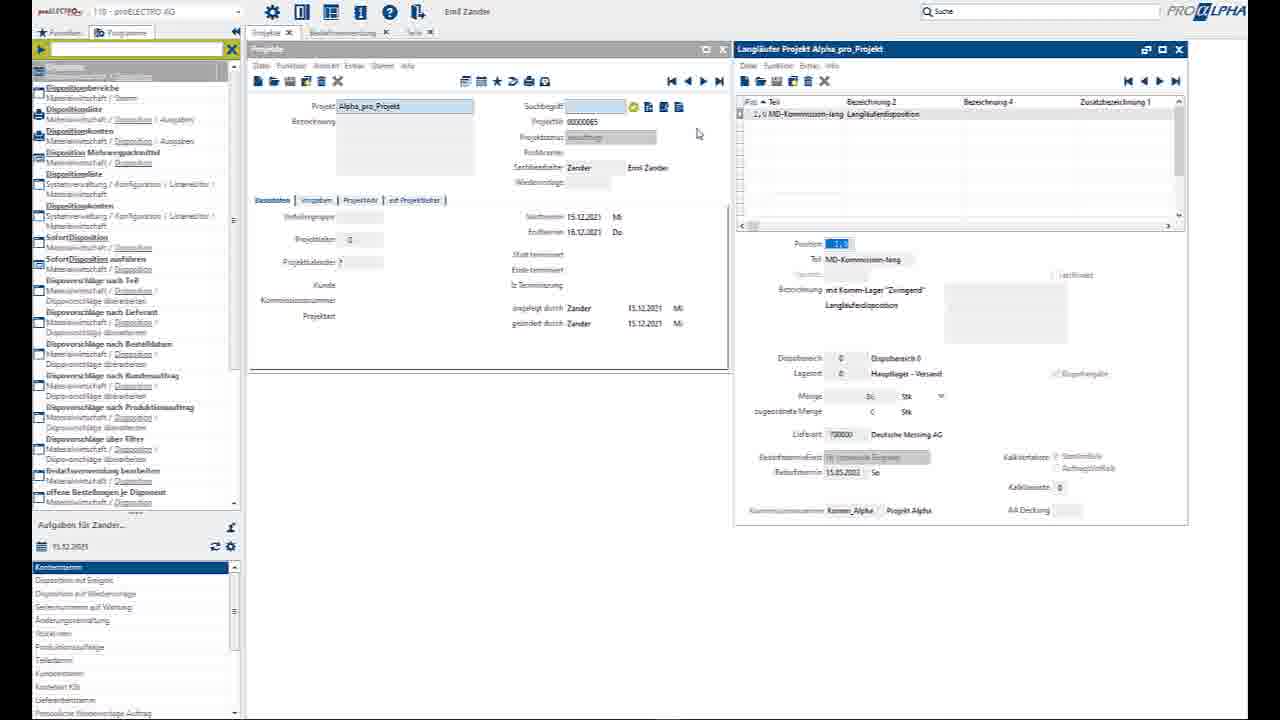Click the Lieferant field 700000
The image size is (1280, 720).
(x=845, y=435)
